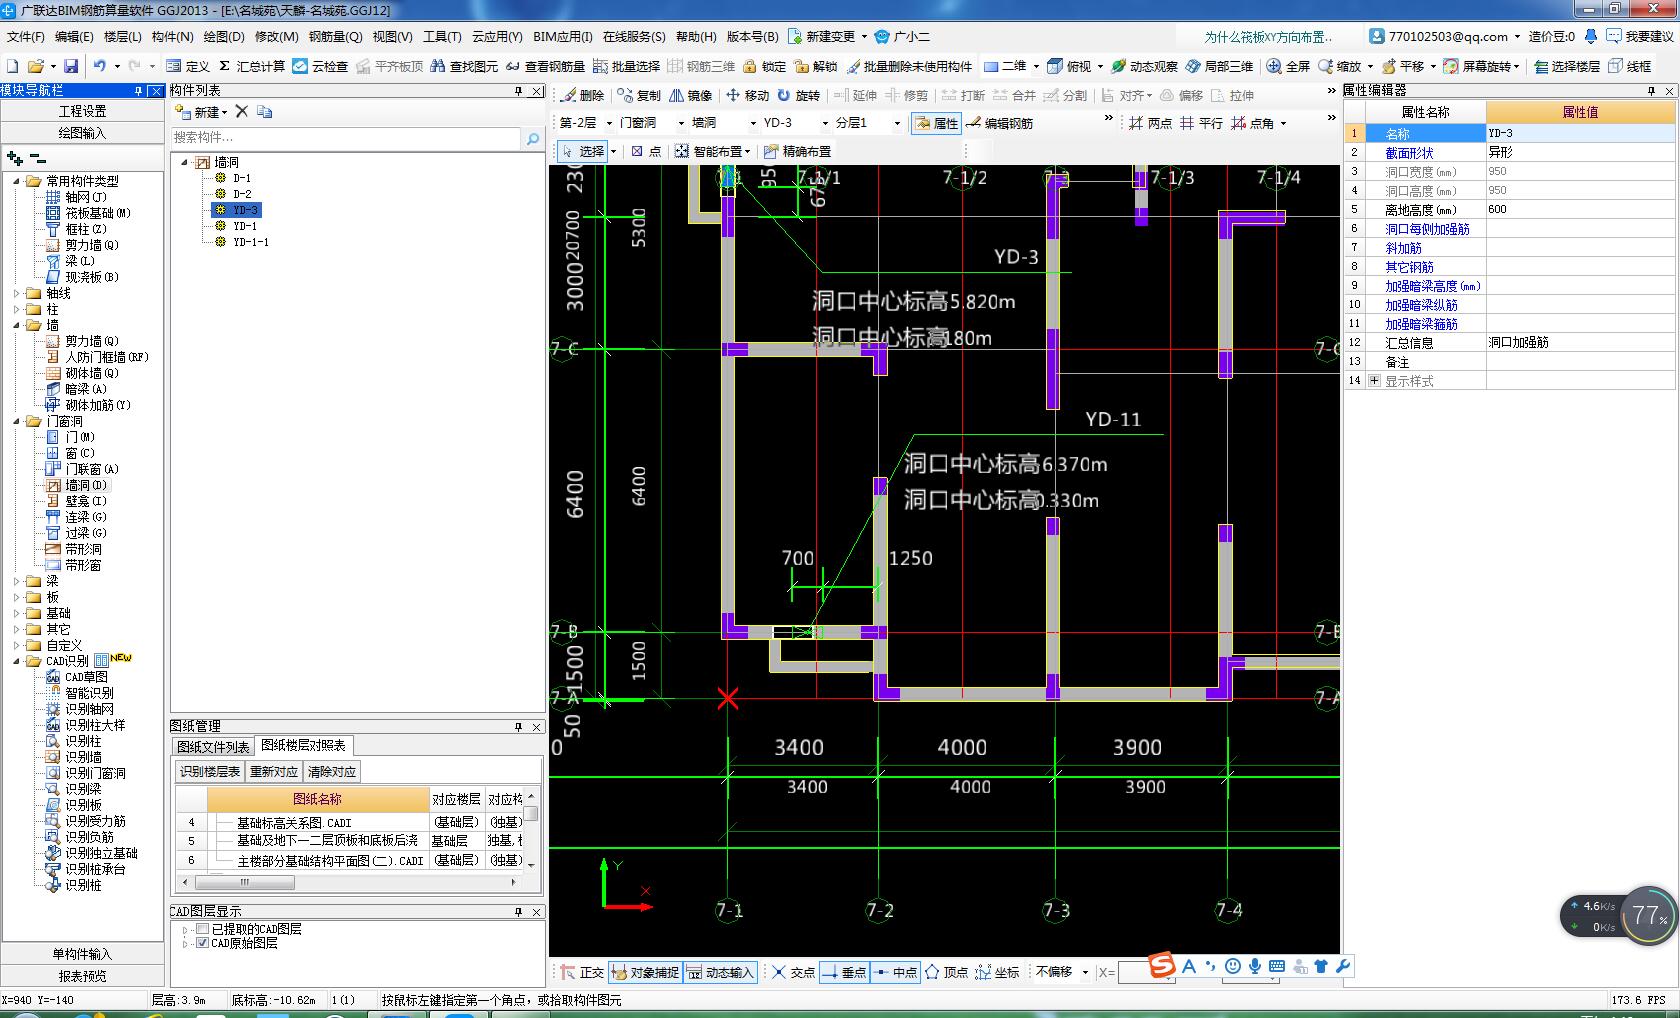Image resolution: width=1680 pixels, height=1018 pixels.
Task: Open 工程设置 module button
Action: click(x=82, y=111)
